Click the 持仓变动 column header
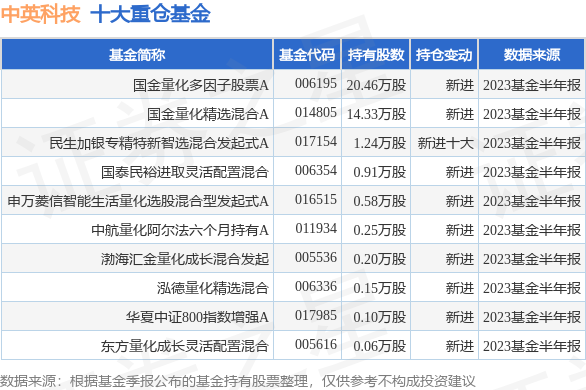Image resolution: width=586 pixels, height=390 pixels. [x=444, y=55]
